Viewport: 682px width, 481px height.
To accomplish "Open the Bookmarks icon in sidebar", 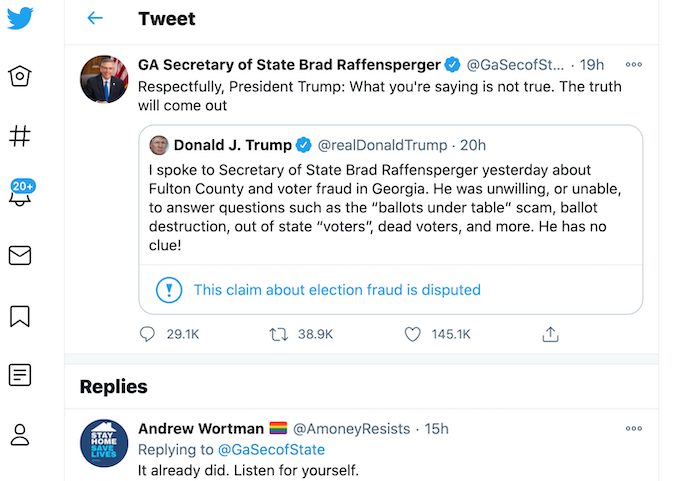I will click(19, 316).
